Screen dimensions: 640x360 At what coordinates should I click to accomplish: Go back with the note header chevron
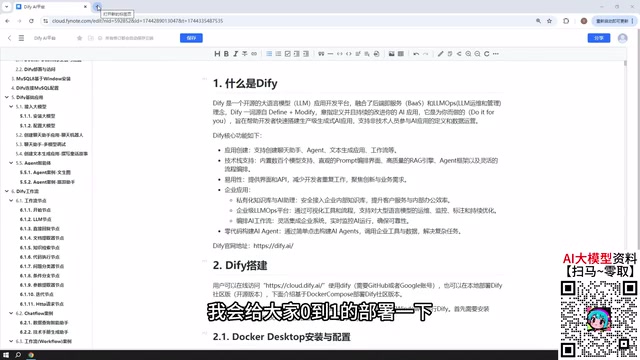tap(9, 38)
